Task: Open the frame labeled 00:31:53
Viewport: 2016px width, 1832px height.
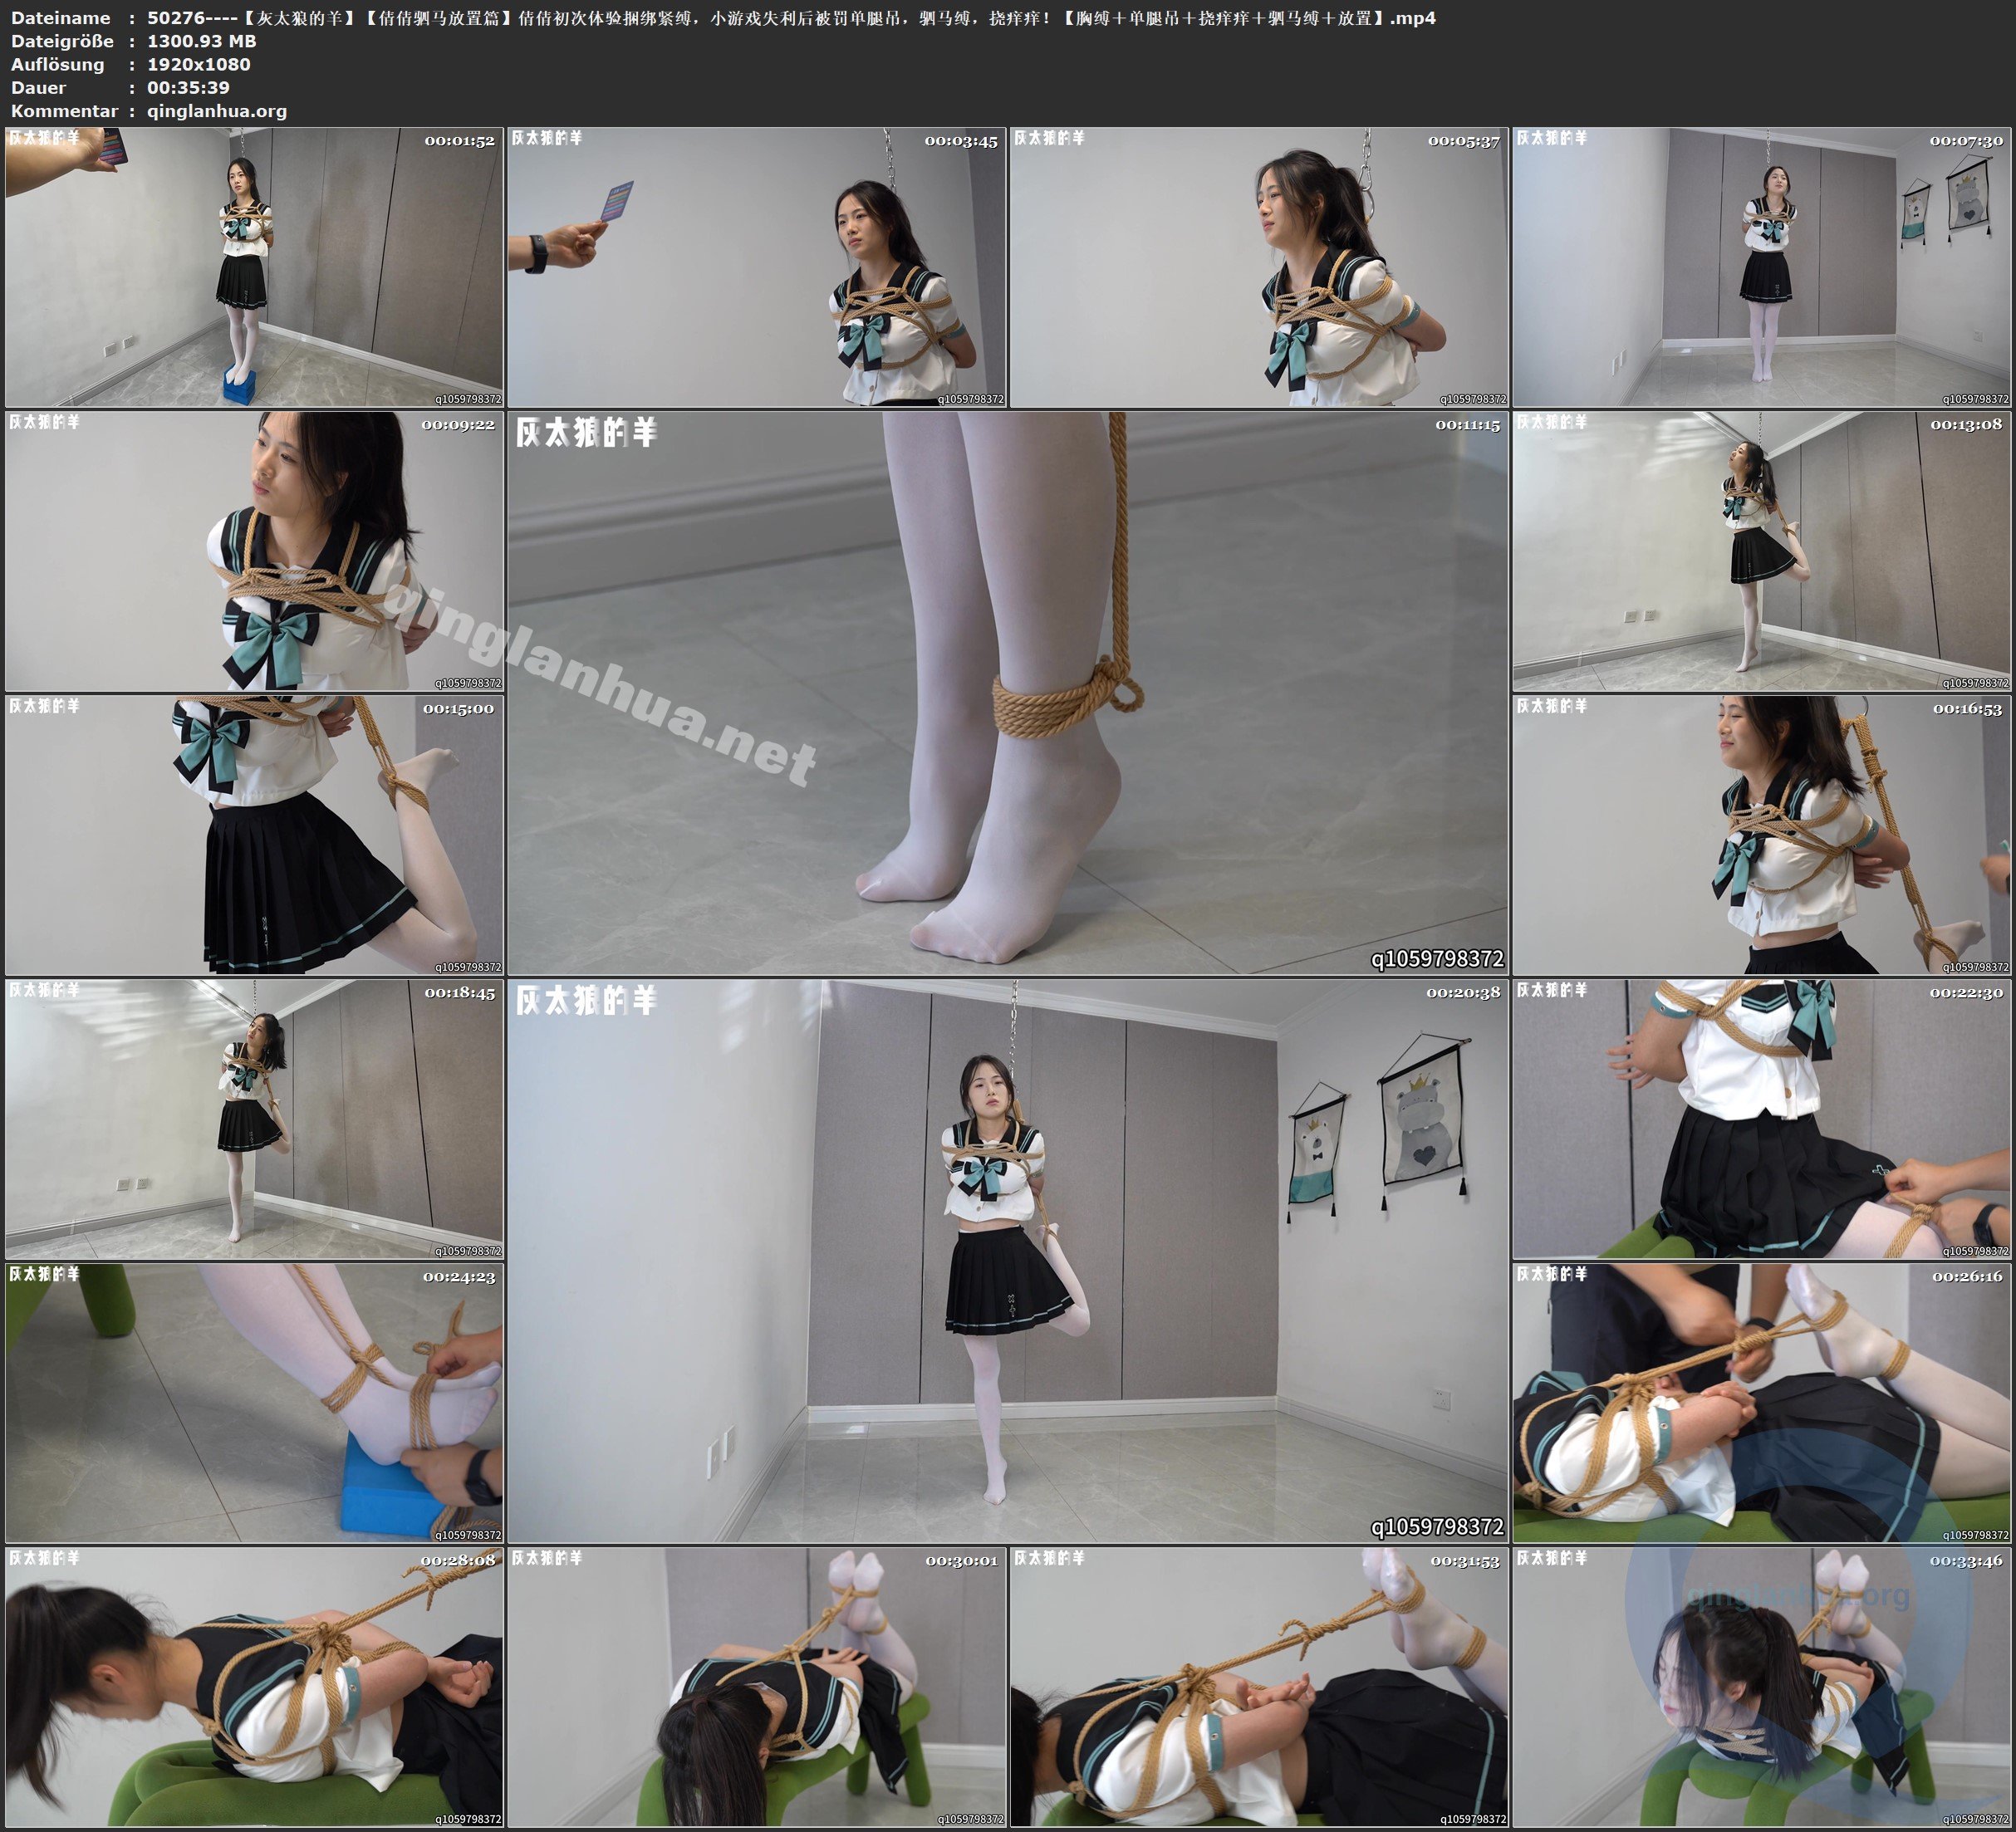Action: [x=1259, y=1687]
